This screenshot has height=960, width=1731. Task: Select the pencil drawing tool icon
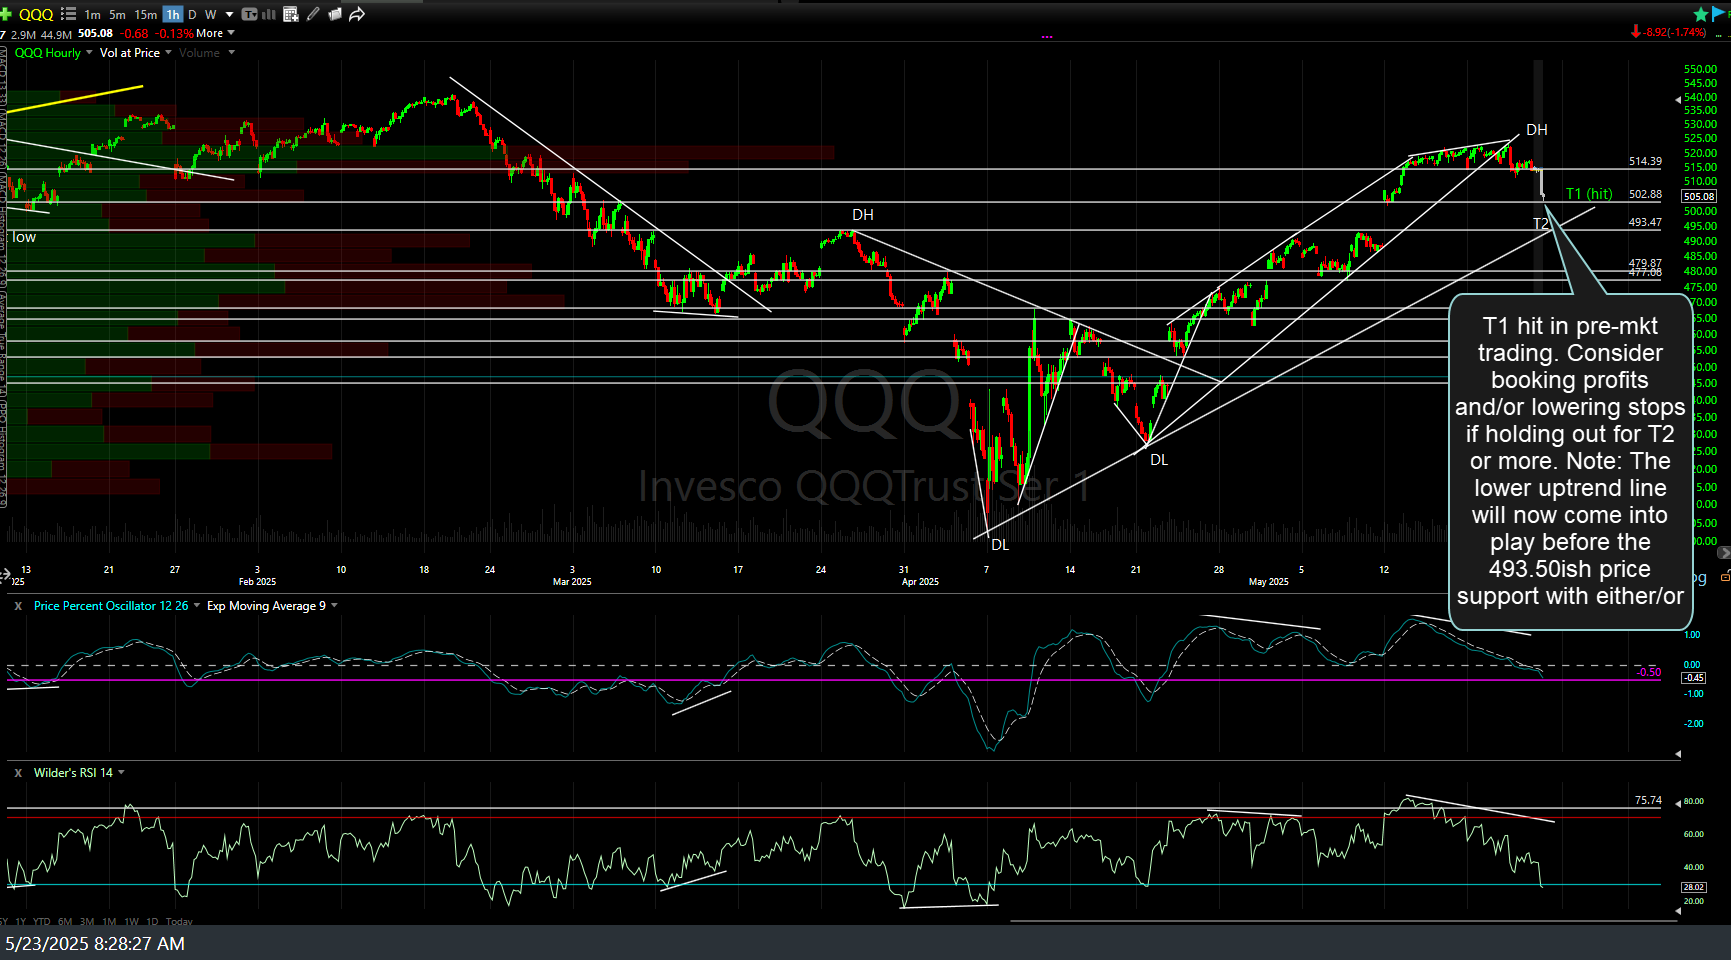point(312,13)
